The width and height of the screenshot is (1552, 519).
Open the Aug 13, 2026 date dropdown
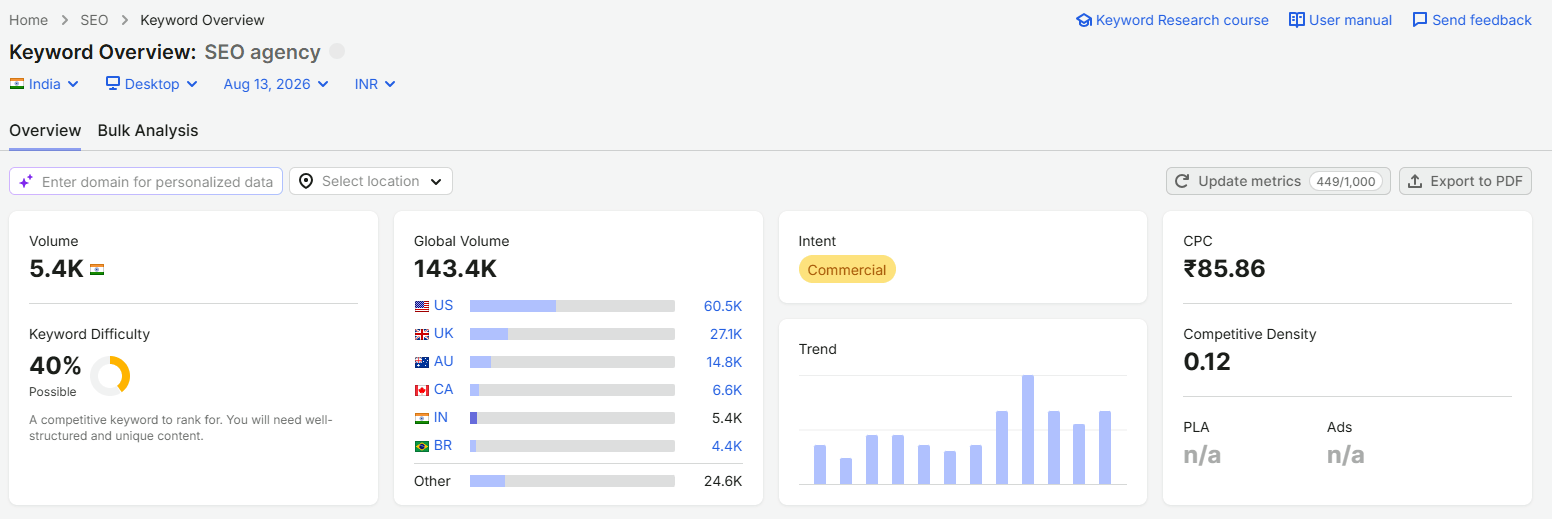276,84
